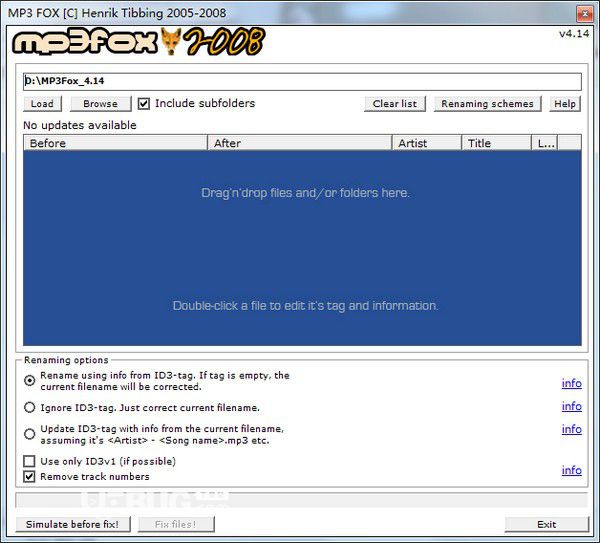Click the Fix files! button

click(176, 524)
